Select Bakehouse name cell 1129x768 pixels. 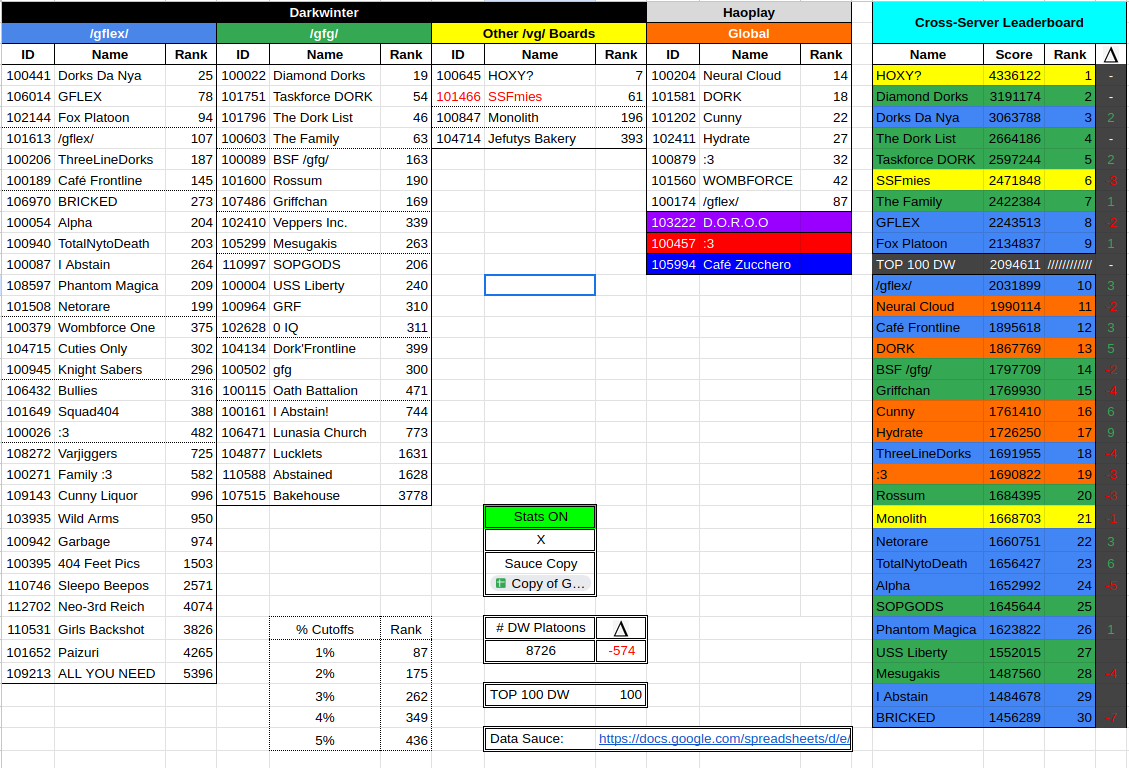[x=325, y=495]
